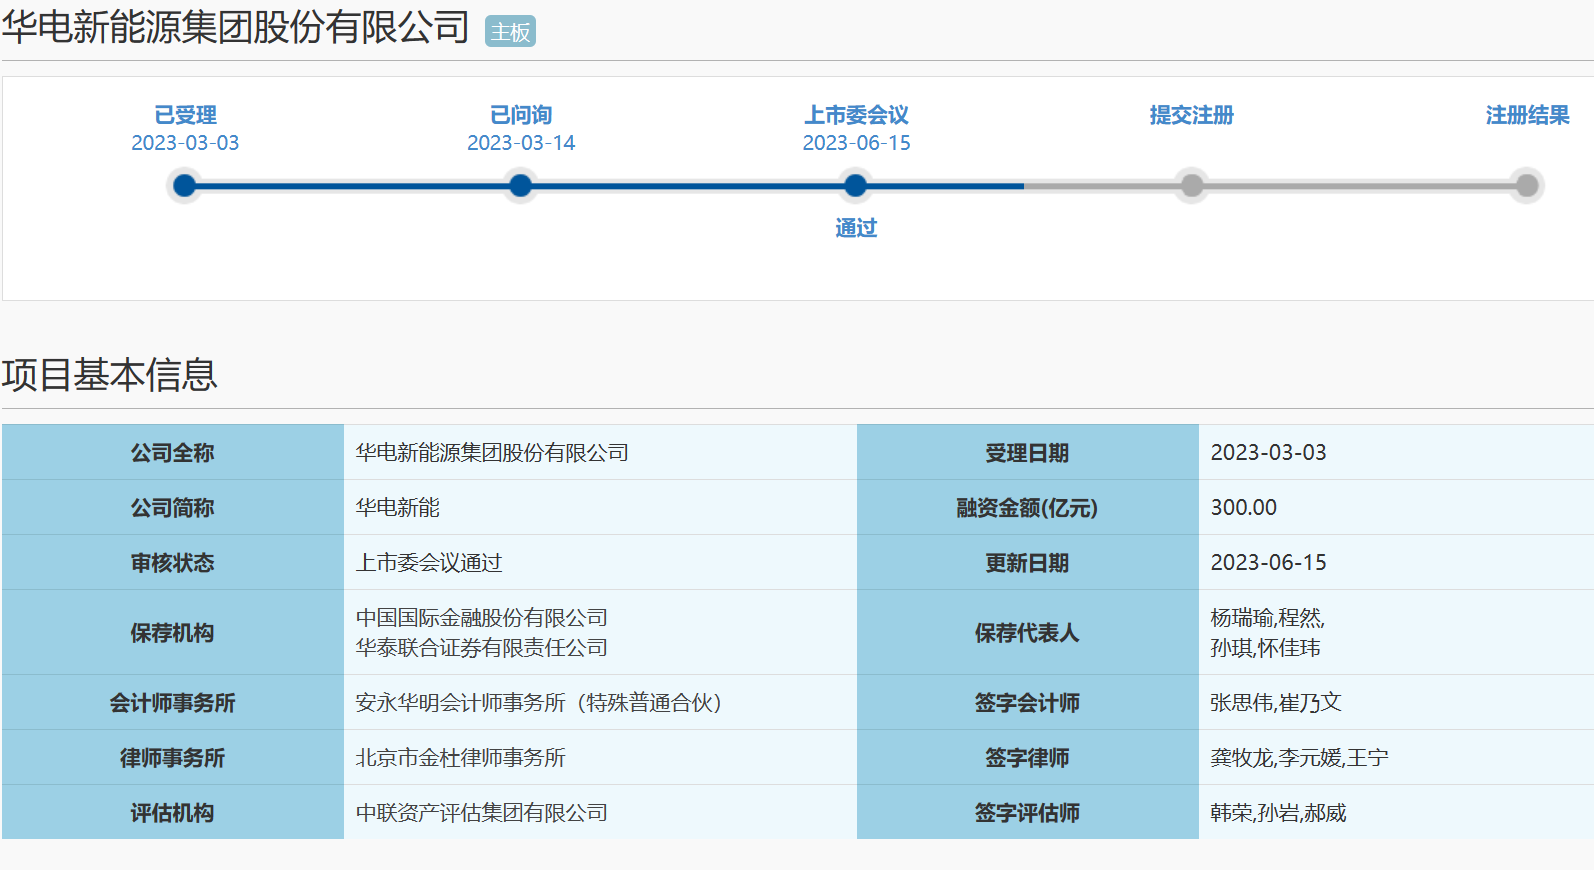Click the 公司全称 value 华电新能源集团股份有限公司
This screenshot has height=870, width=1594.
(x=492, y=452)
